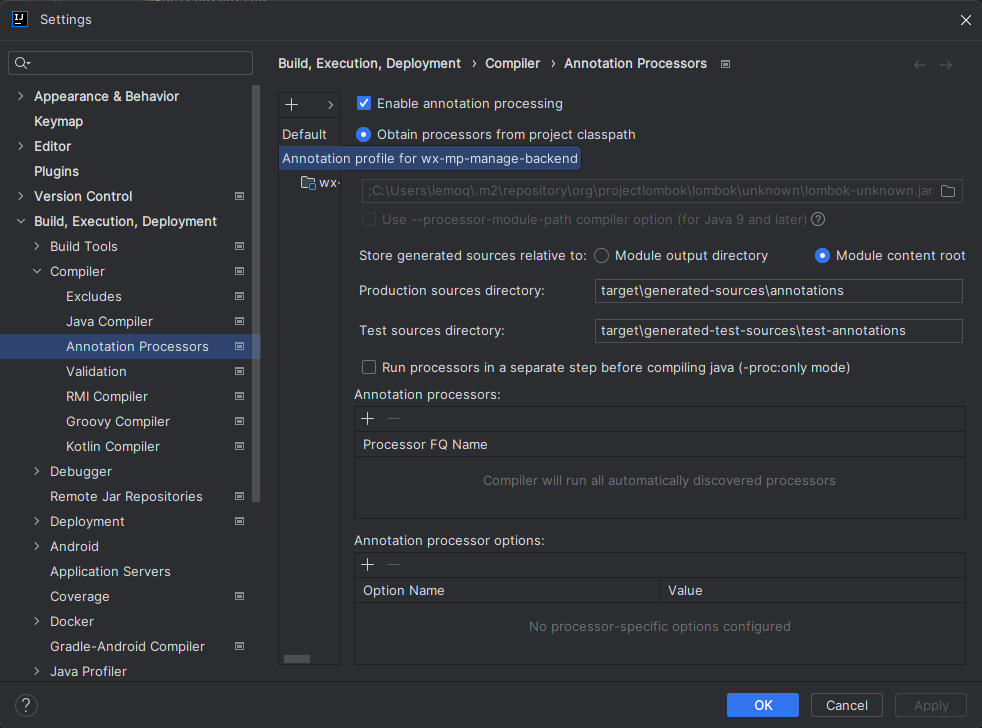Click the move-to-profile arrow next to plus
This screenshot has height=728, width=982.
pos(330,105)
